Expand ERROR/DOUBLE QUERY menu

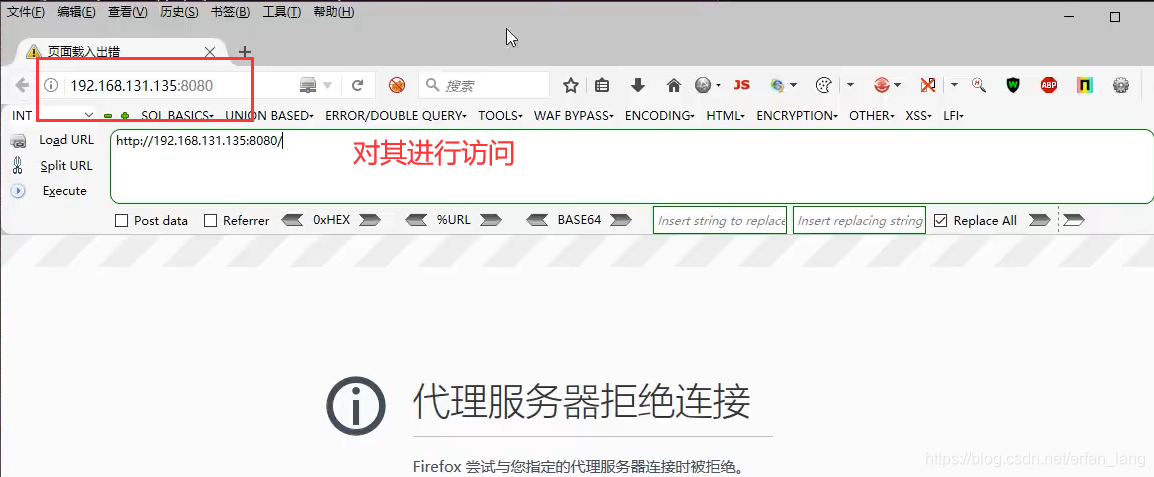coord(396,116)
